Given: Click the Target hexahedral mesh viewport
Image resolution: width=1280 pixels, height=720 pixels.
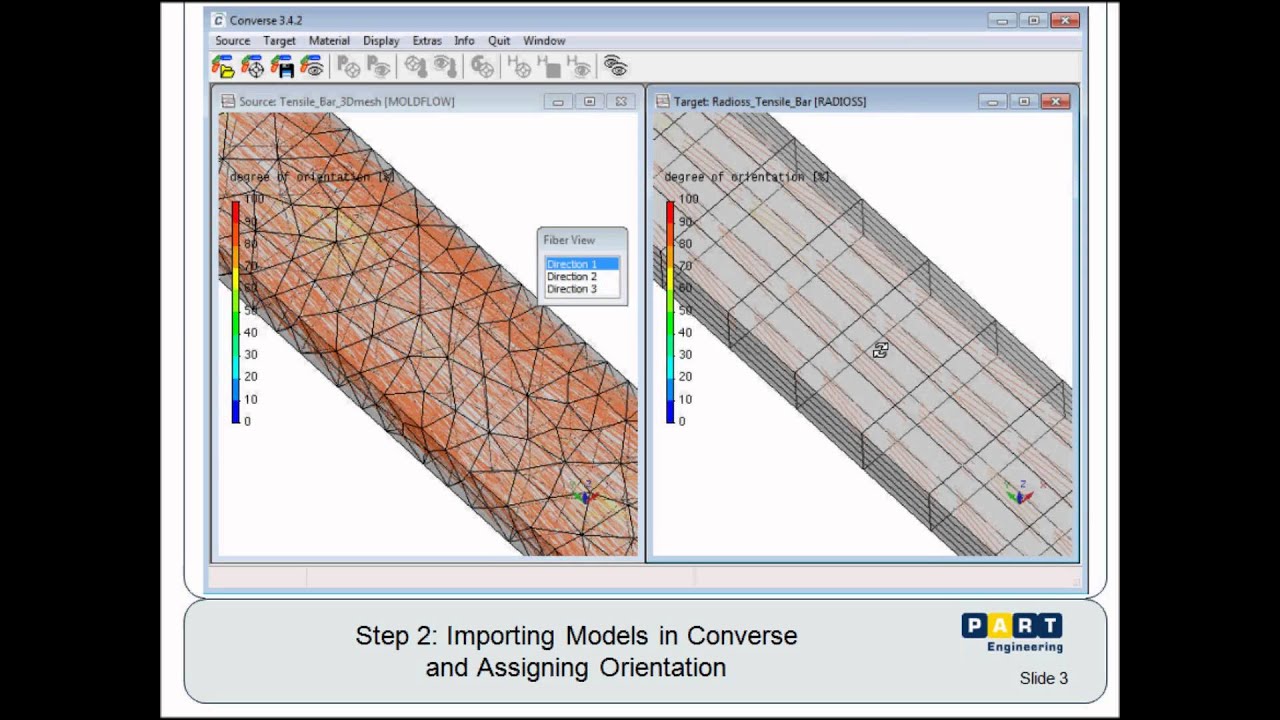Looking at the screenshot, I should coord(862,334).
